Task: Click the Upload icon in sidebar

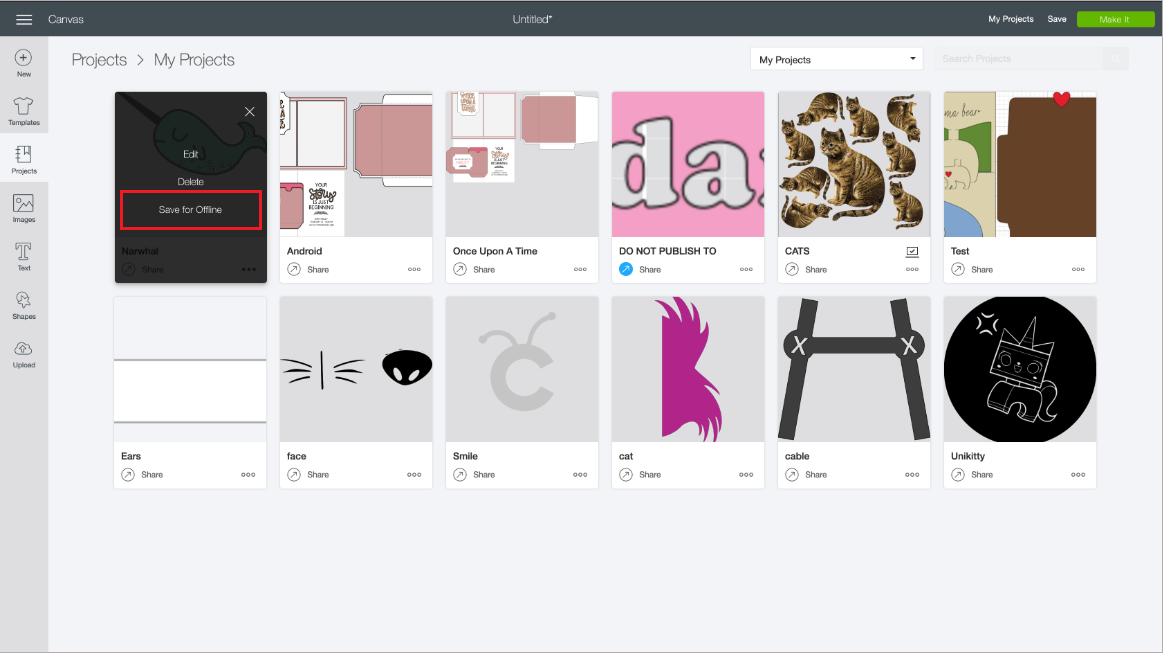Action: coord(22,351)
